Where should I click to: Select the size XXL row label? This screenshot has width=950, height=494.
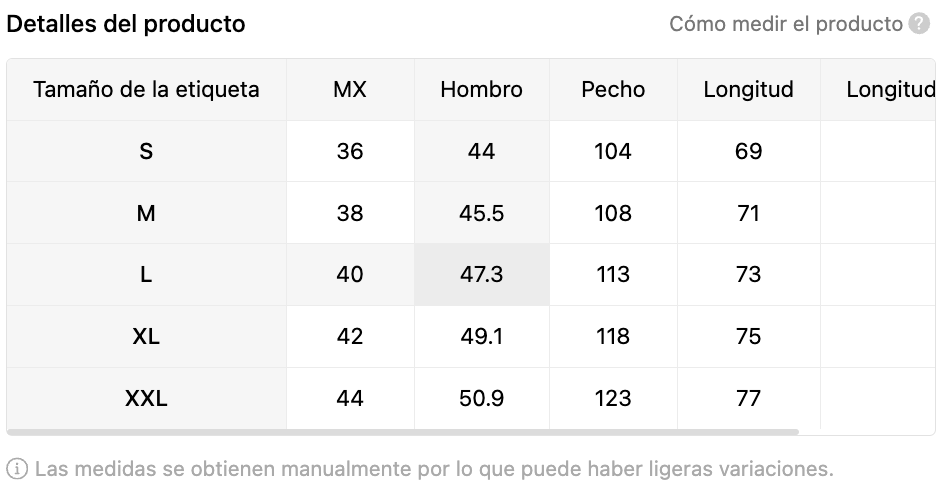tap(146, 398)
